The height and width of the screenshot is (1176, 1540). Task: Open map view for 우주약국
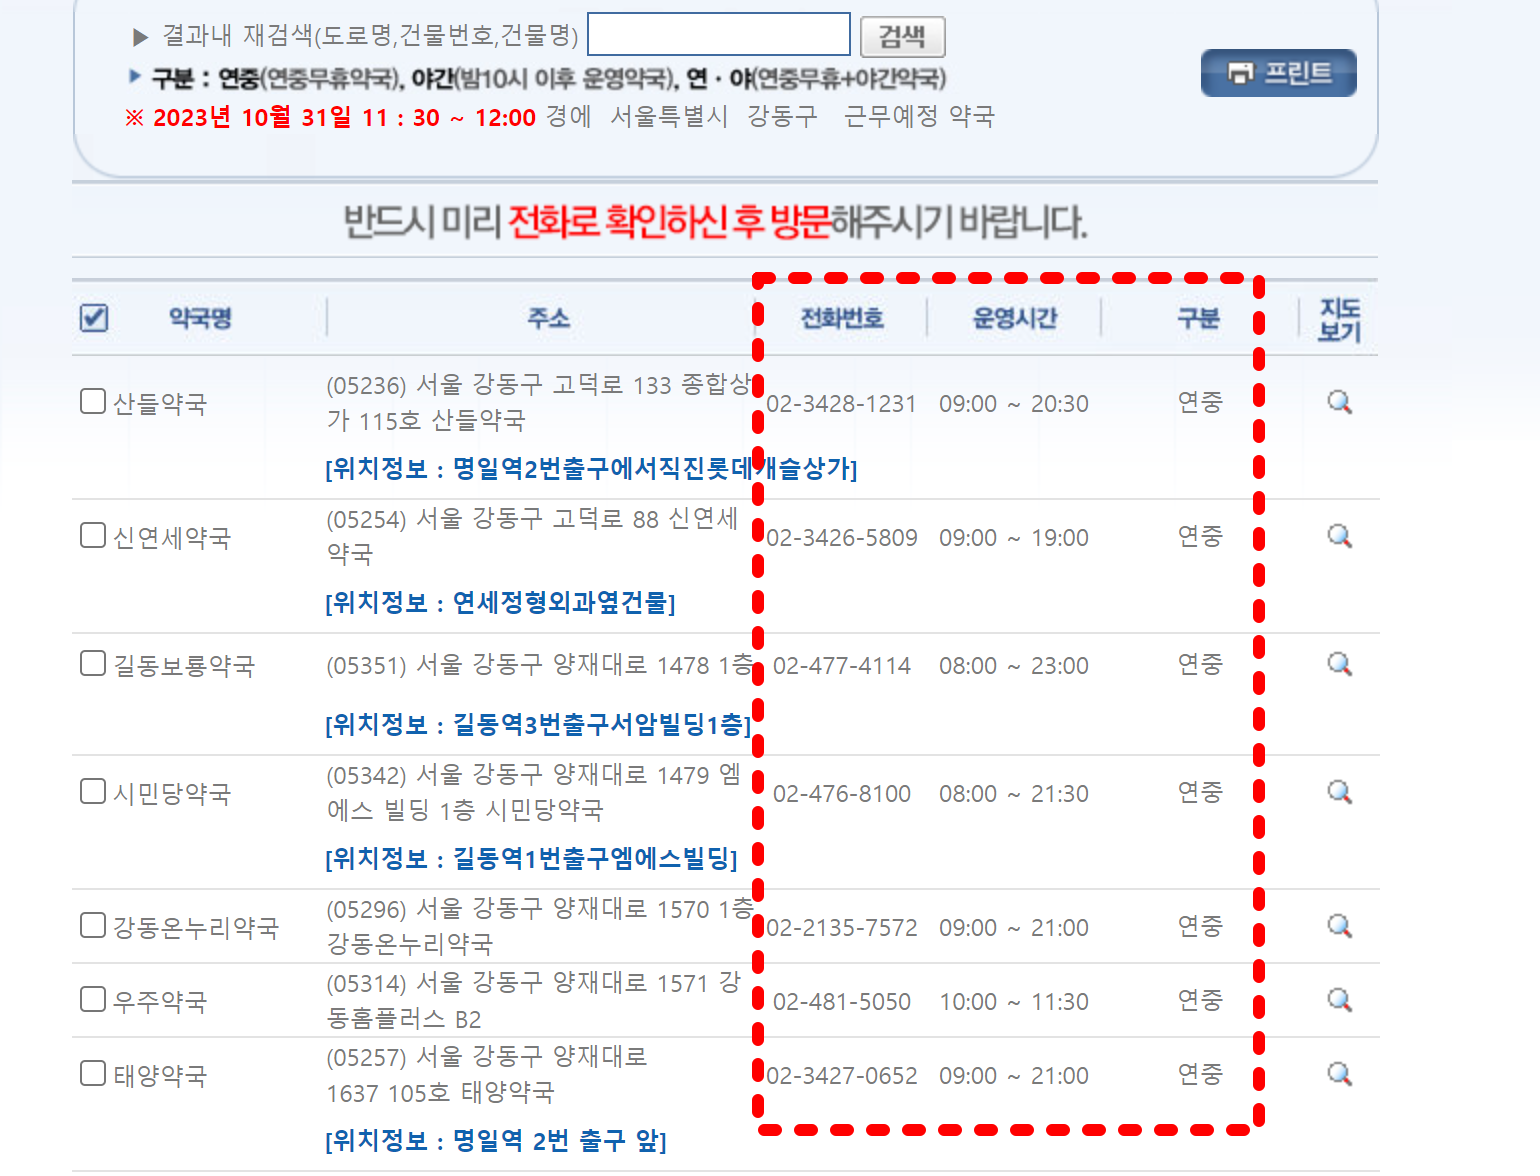1340,1000
